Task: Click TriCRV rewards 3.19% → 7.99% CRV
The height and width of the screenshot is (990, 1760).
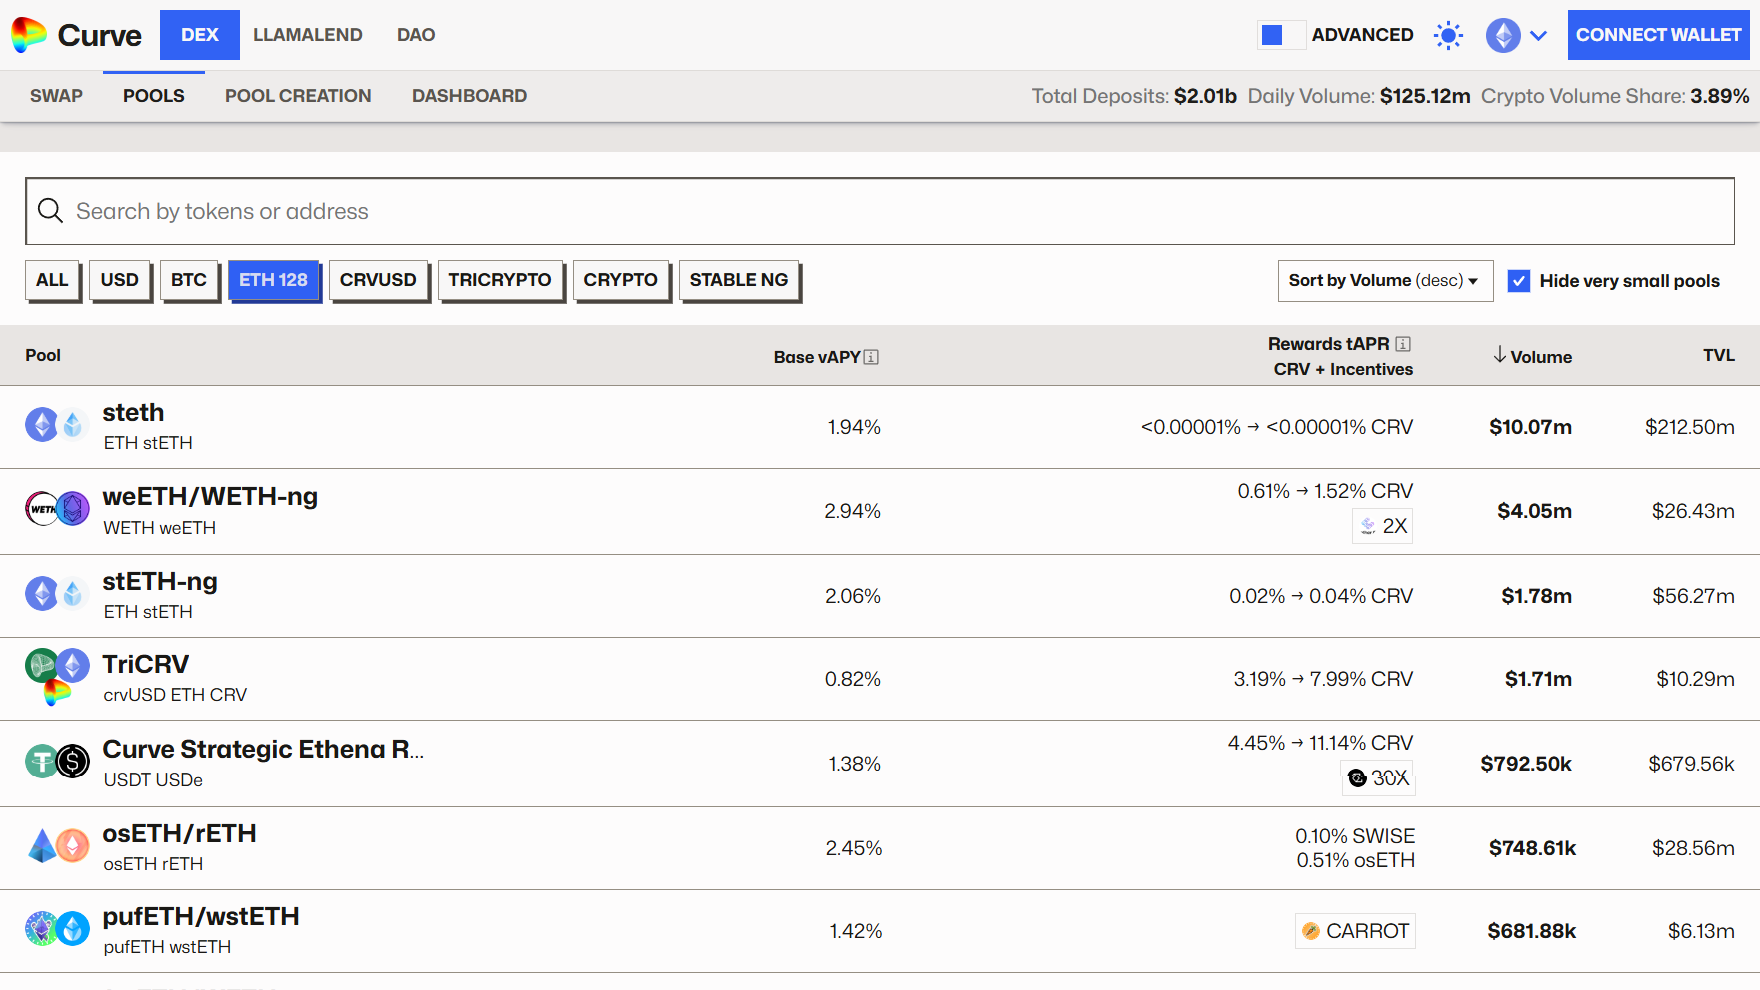Action: [x=1323, y=679]
